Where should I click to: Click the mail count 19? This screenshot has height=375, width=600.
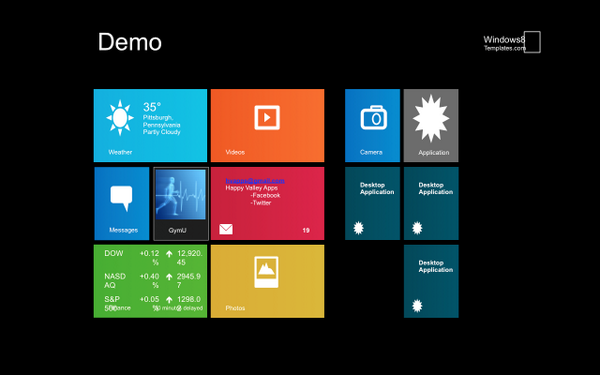(306, 230)
